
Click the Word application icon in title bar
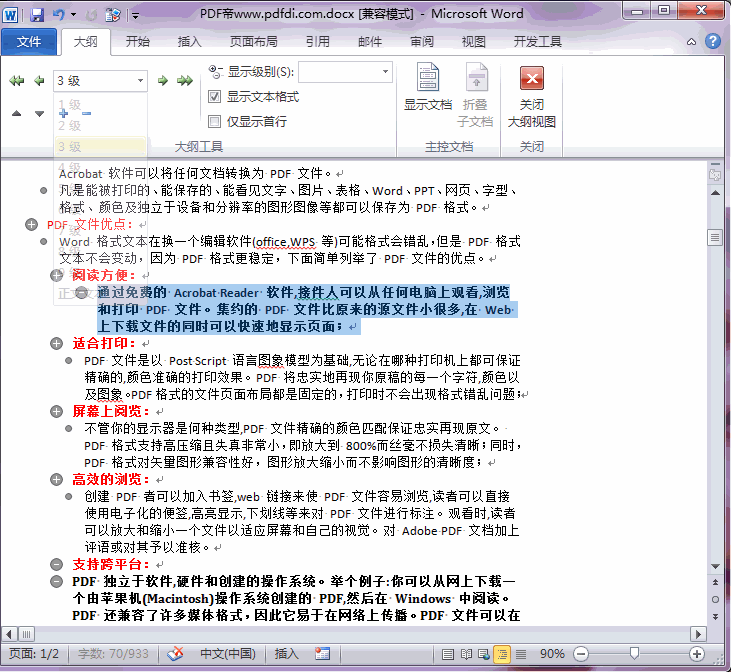pos(10,15)
